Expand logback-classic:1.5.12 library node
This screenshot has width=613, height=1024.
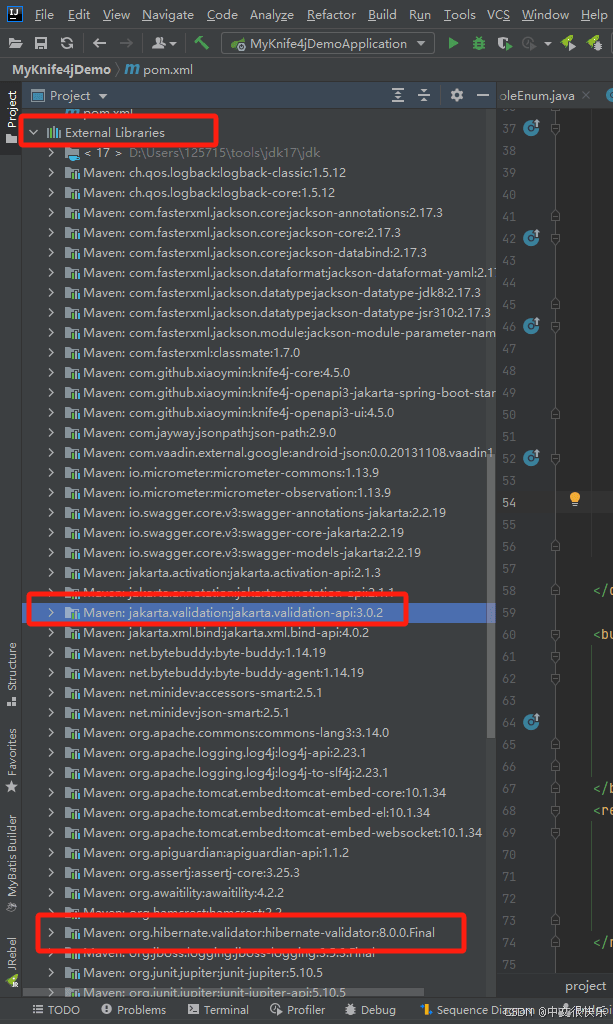[52, 173]
